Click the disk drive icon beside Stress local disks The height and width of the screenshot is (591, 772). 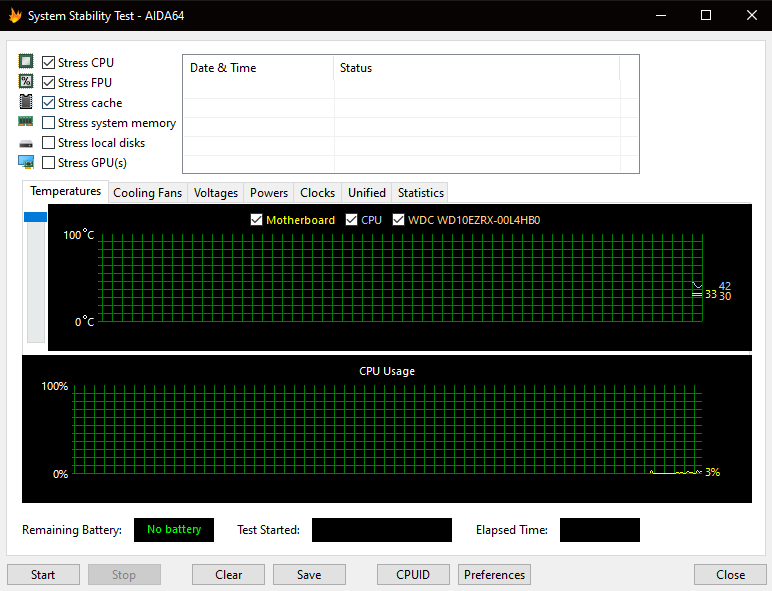tap(26, 144)
